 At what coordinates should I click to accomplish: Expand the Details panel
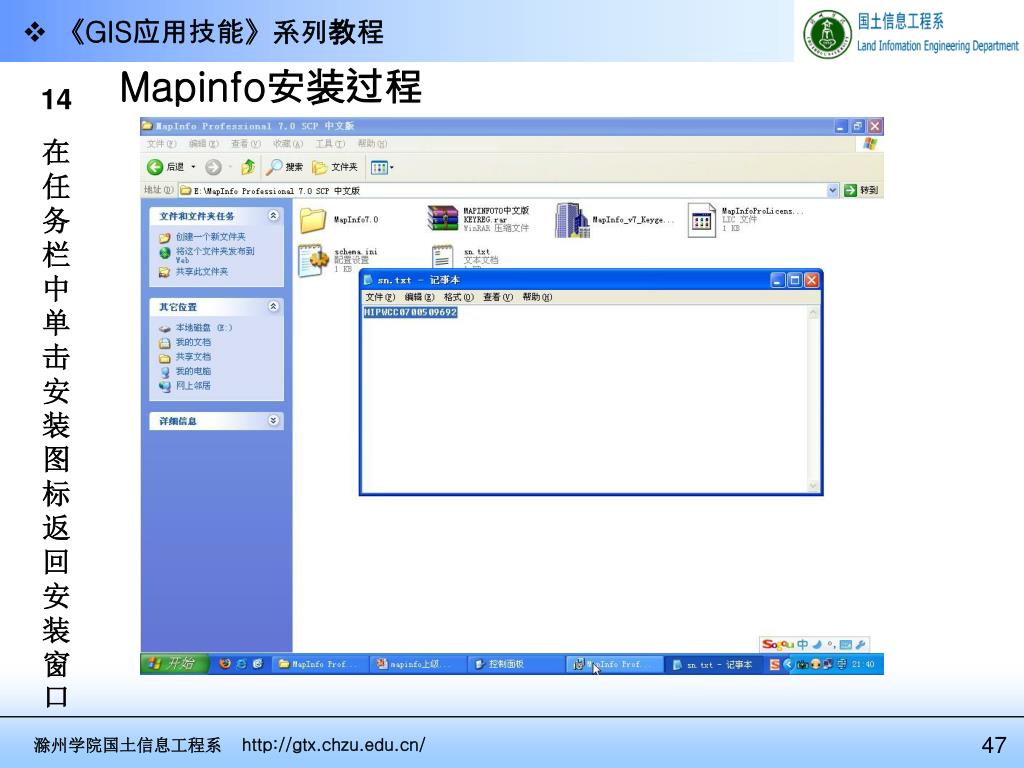(x=274, y=421)
